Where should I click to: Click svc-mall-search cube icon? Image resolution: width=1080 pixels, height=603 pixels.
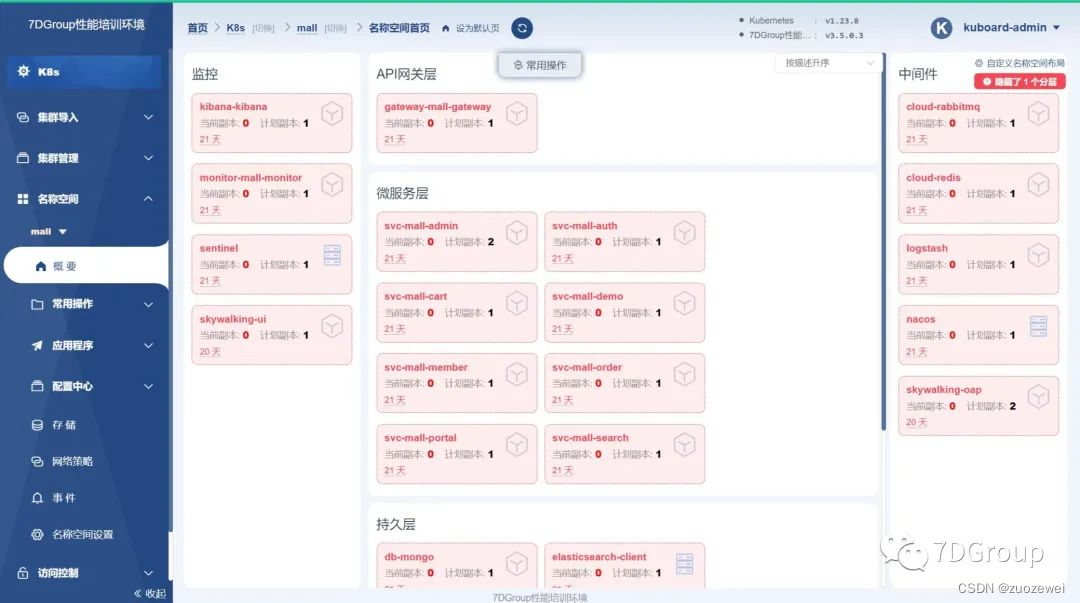point(684,444)
